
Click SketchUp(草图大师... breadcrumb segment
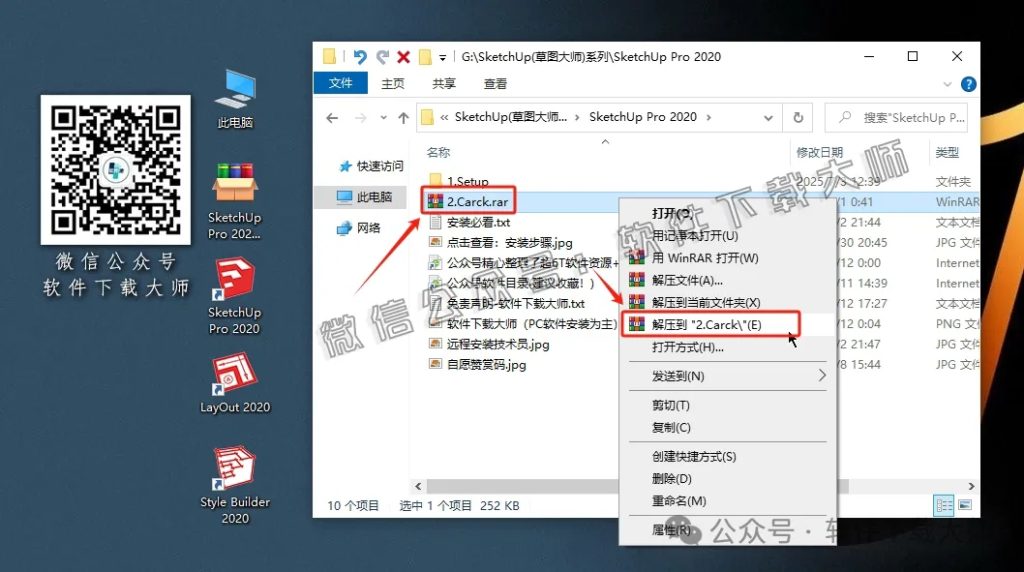pos(511,117)
